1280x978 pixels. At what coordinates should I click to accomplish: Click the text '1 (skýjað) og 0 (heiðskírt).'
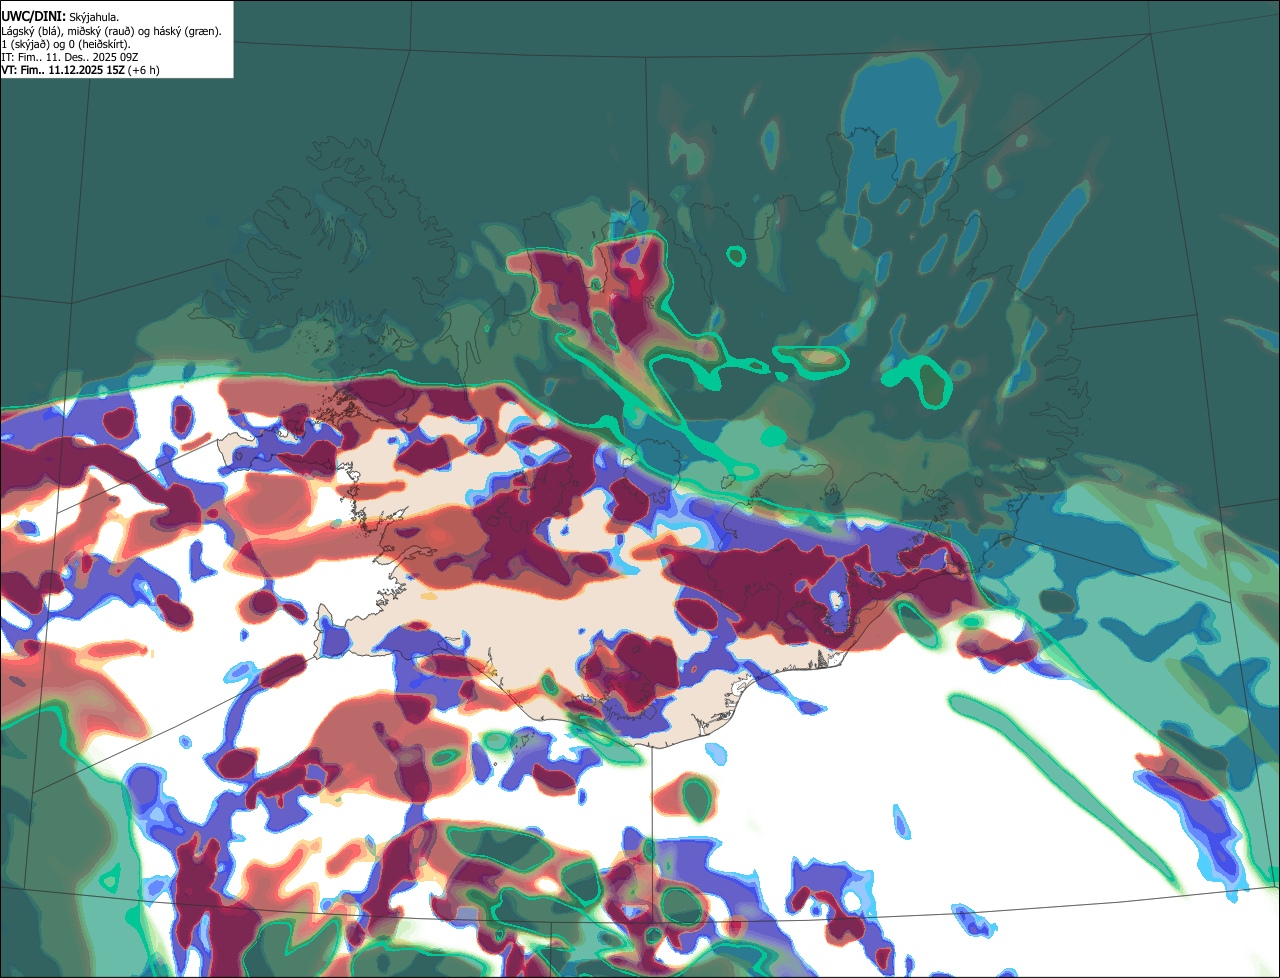[66, 44]
